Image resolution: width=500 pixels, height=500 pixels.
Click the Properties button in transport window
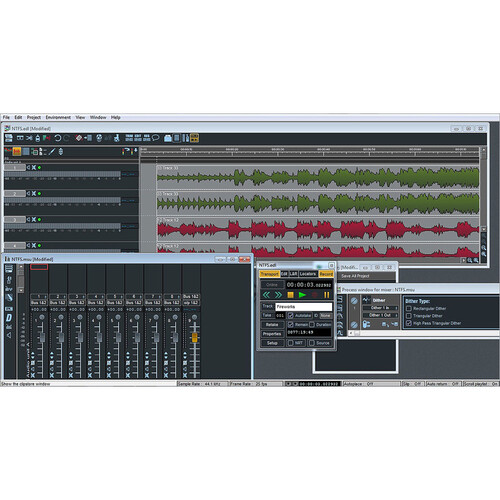click(x=272, y=334)
